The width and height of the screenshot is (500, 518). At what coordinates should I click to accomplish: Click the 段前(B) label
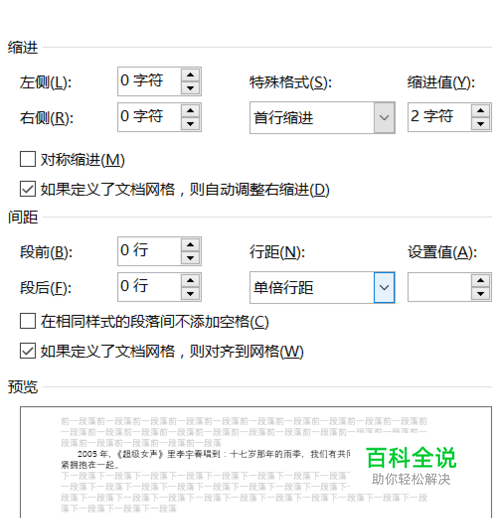(x=46, y=252)
